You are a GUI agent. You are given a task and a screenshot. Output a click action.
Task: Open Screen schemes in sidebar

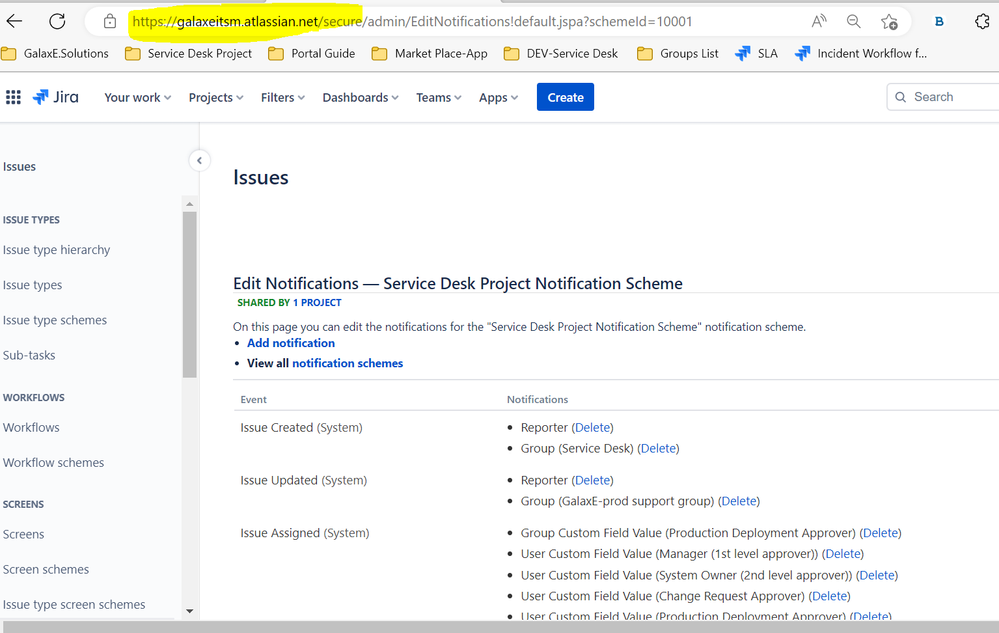point(46,569)
